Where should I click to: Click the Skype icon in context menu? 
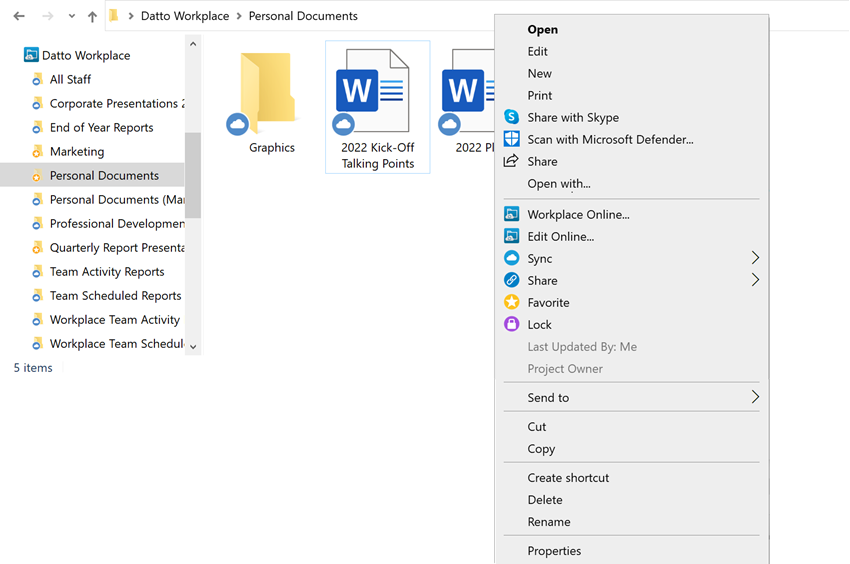point(512,117)
